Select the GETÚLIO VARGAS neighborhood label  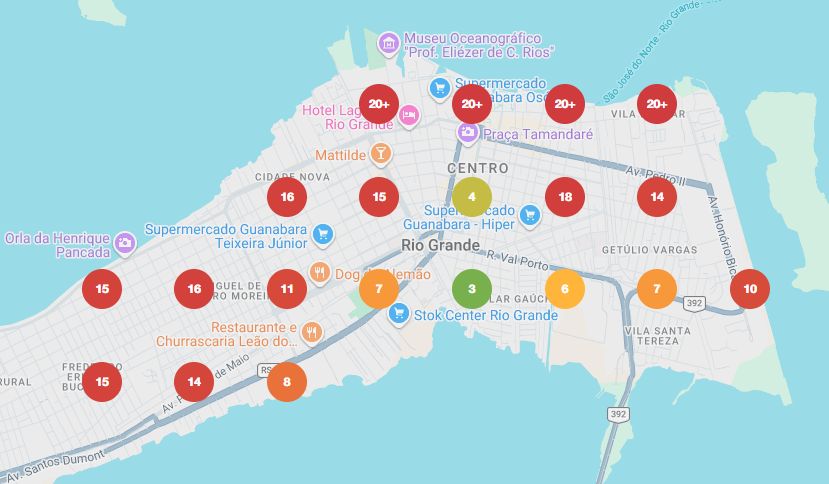[x=649, y=250]
